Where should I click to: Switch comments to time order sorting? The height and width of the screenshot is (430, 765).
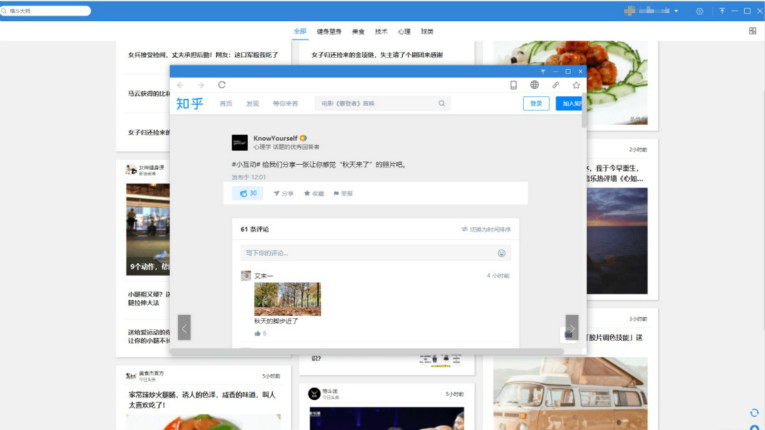(486, 229)
